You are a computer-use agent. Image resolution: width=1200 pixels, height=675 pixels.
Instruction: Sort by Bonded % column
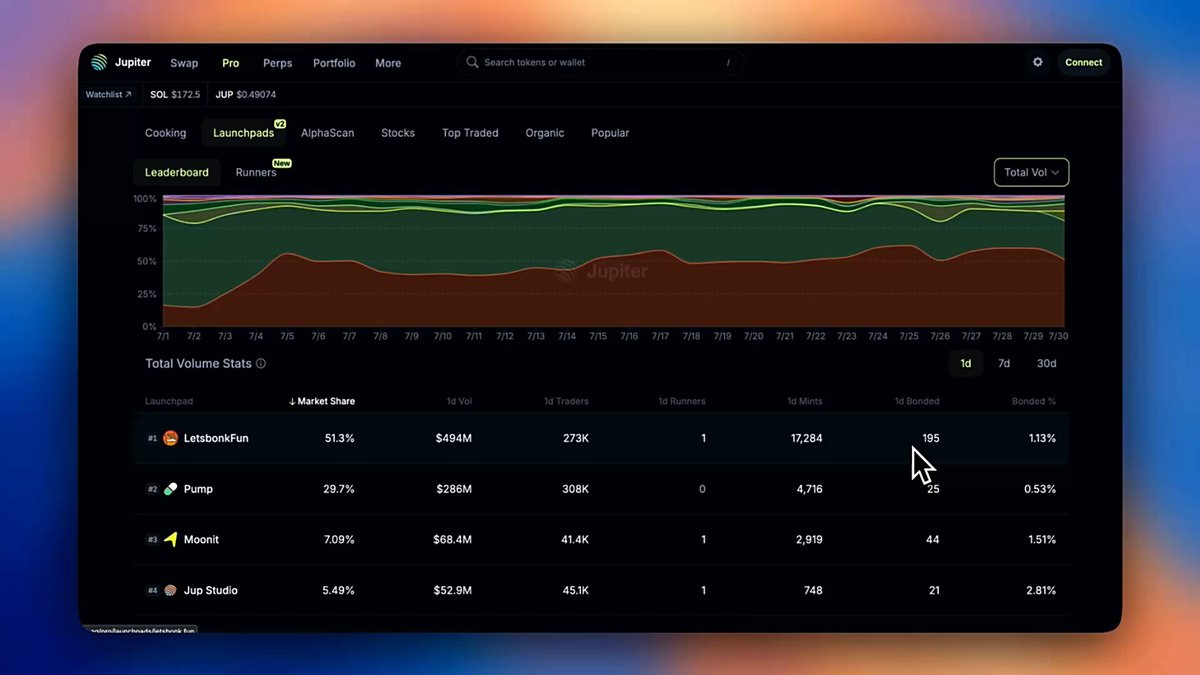1034,401
